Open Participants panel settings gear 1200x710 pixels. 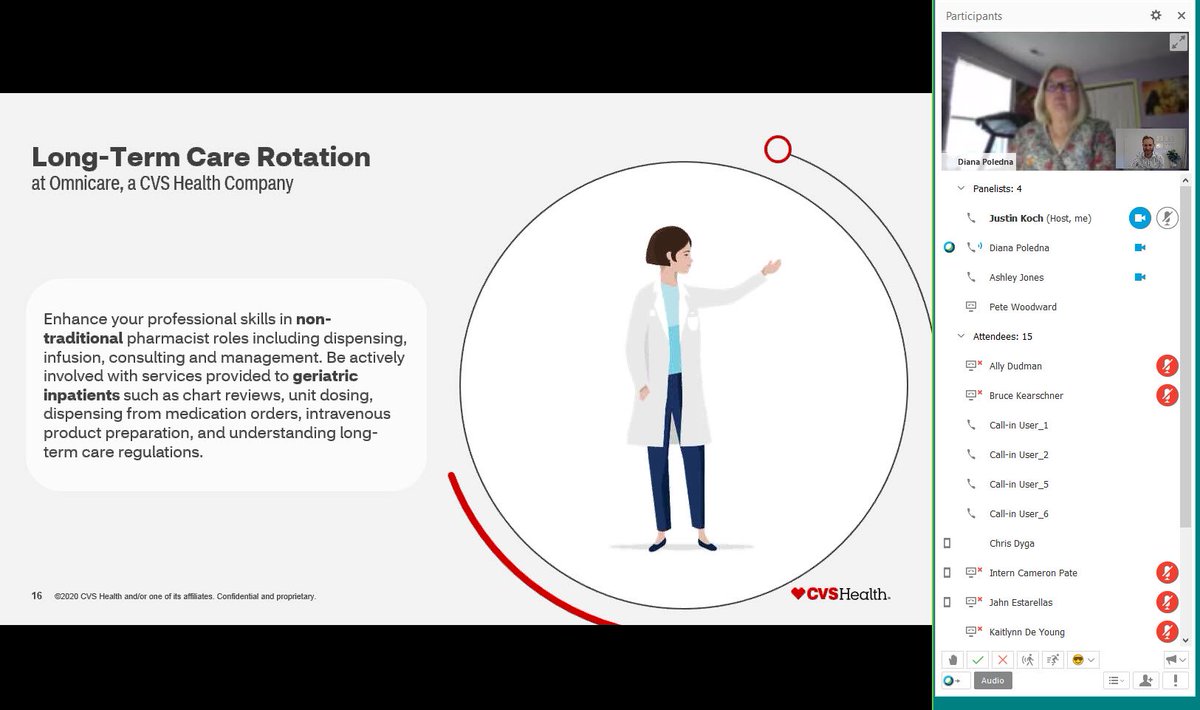click(x=1156, y=16)
